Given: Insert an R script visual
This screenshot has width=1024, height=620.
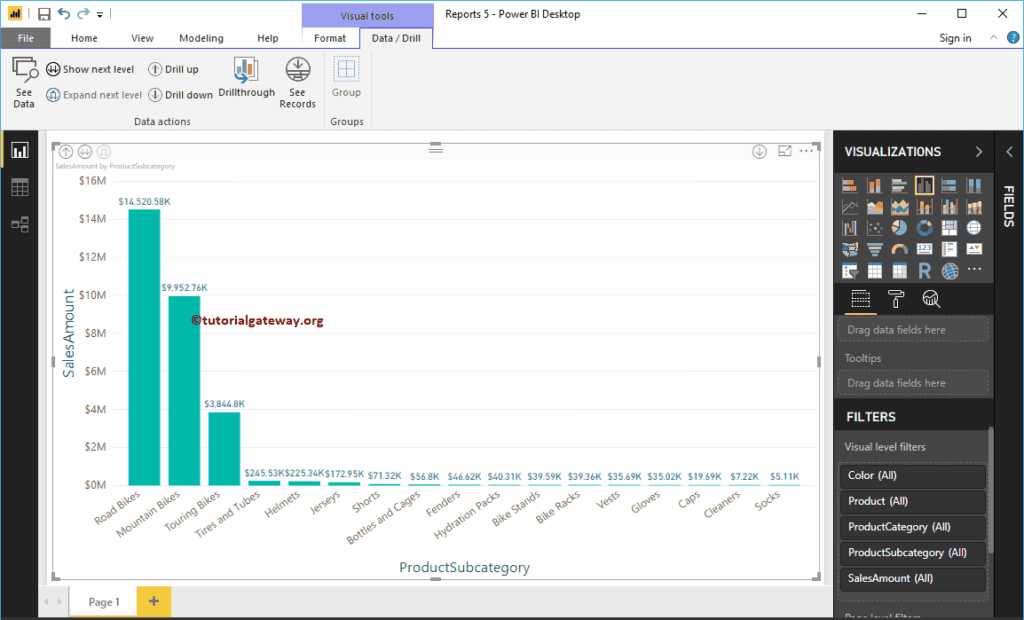Looking at the screenshot, I should point(924,270).
